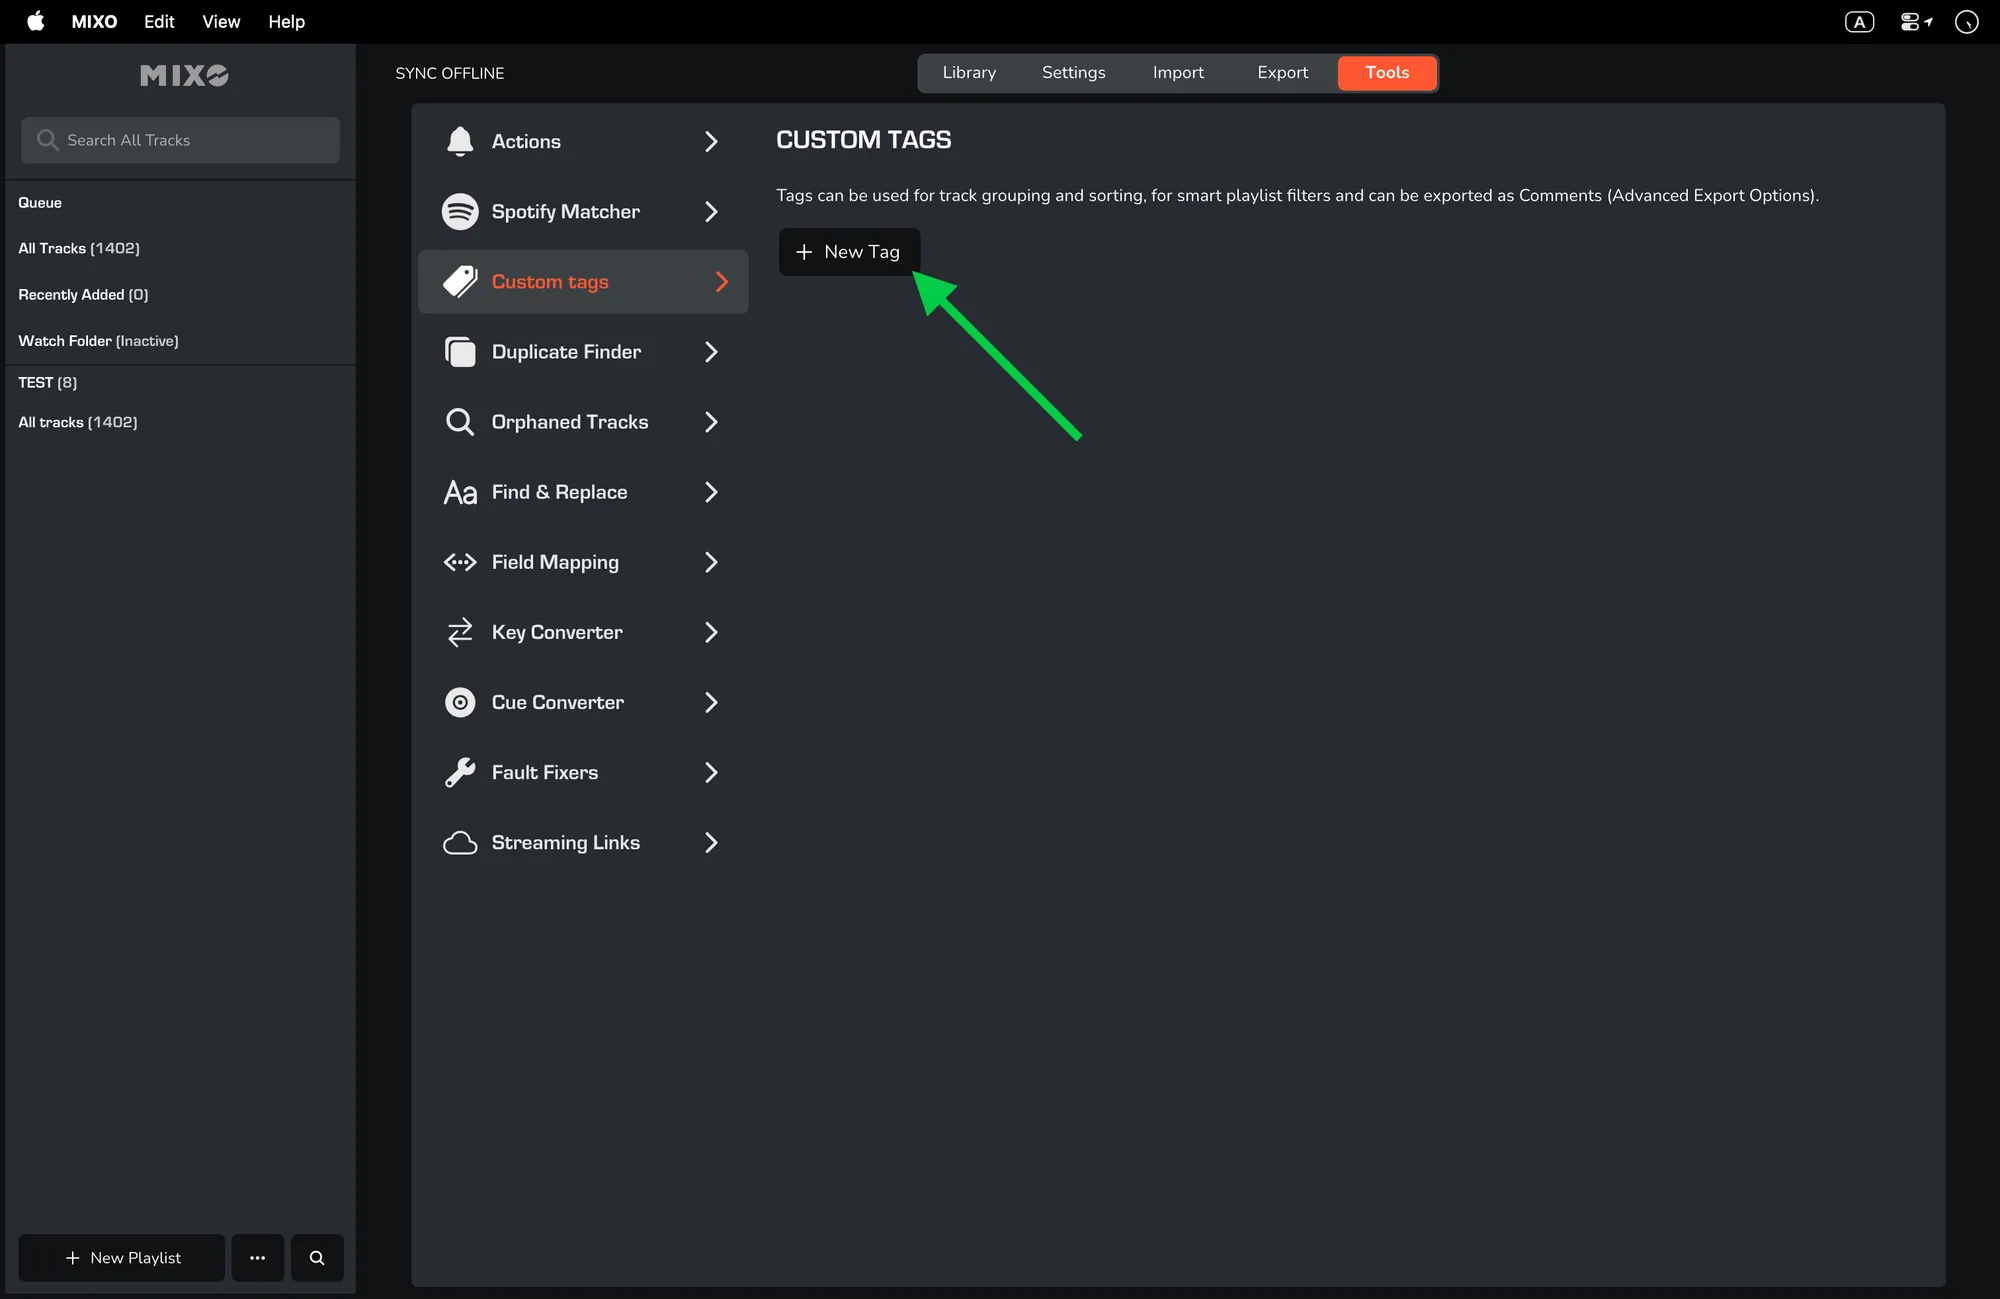Expand the Streaming Links chevron
The height and width of the screenshot is (1299, 2000).
pos(711,843)
